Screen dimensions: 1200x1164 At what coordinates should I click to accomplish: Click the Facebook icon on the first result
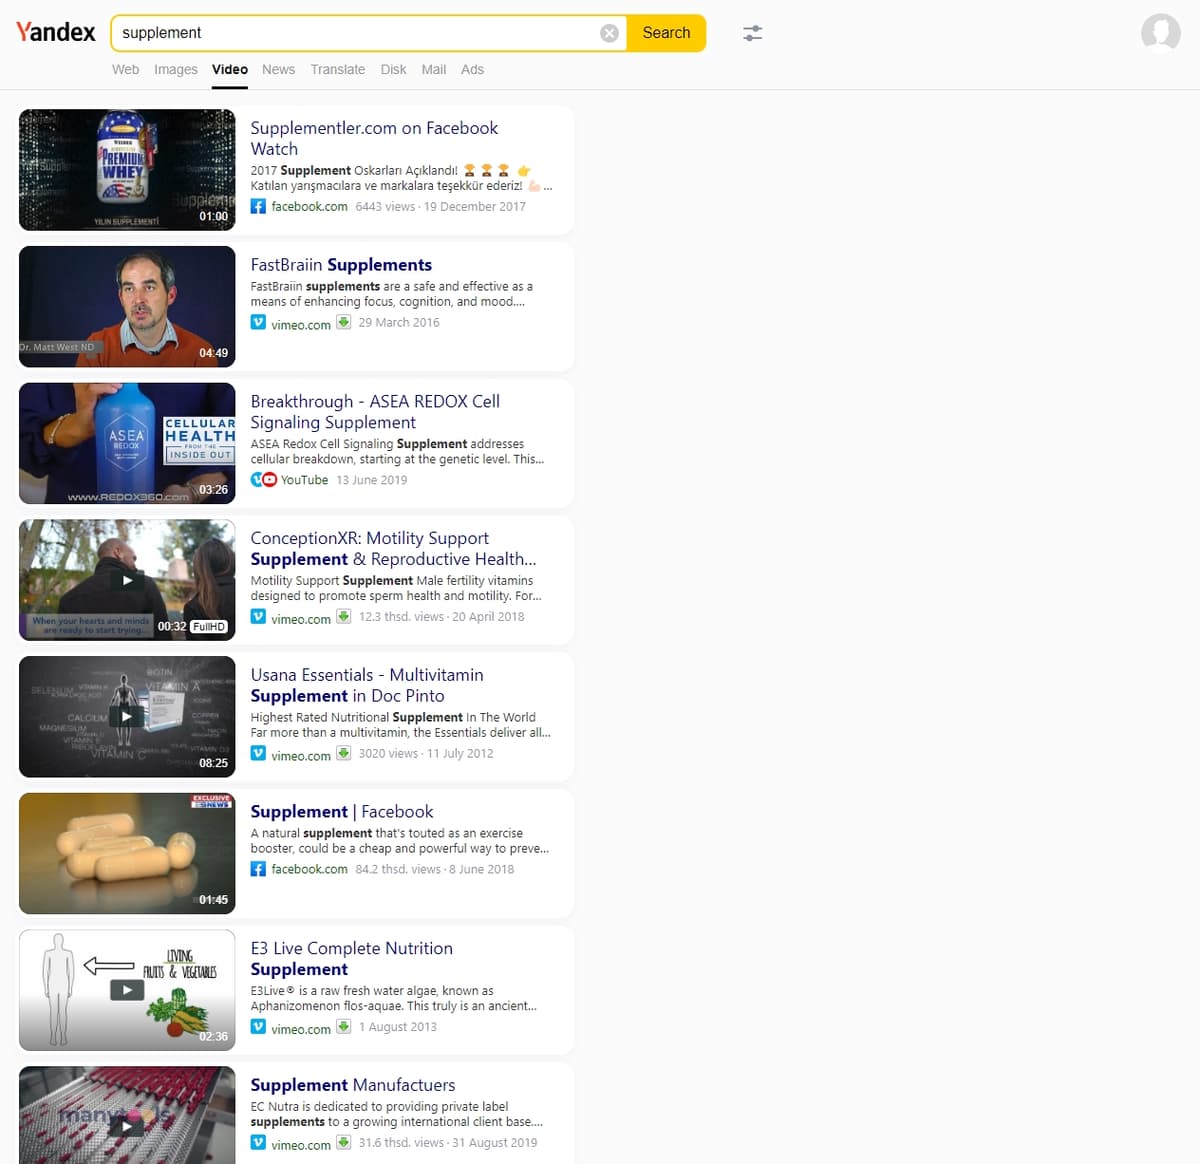(x=258, y=206)
